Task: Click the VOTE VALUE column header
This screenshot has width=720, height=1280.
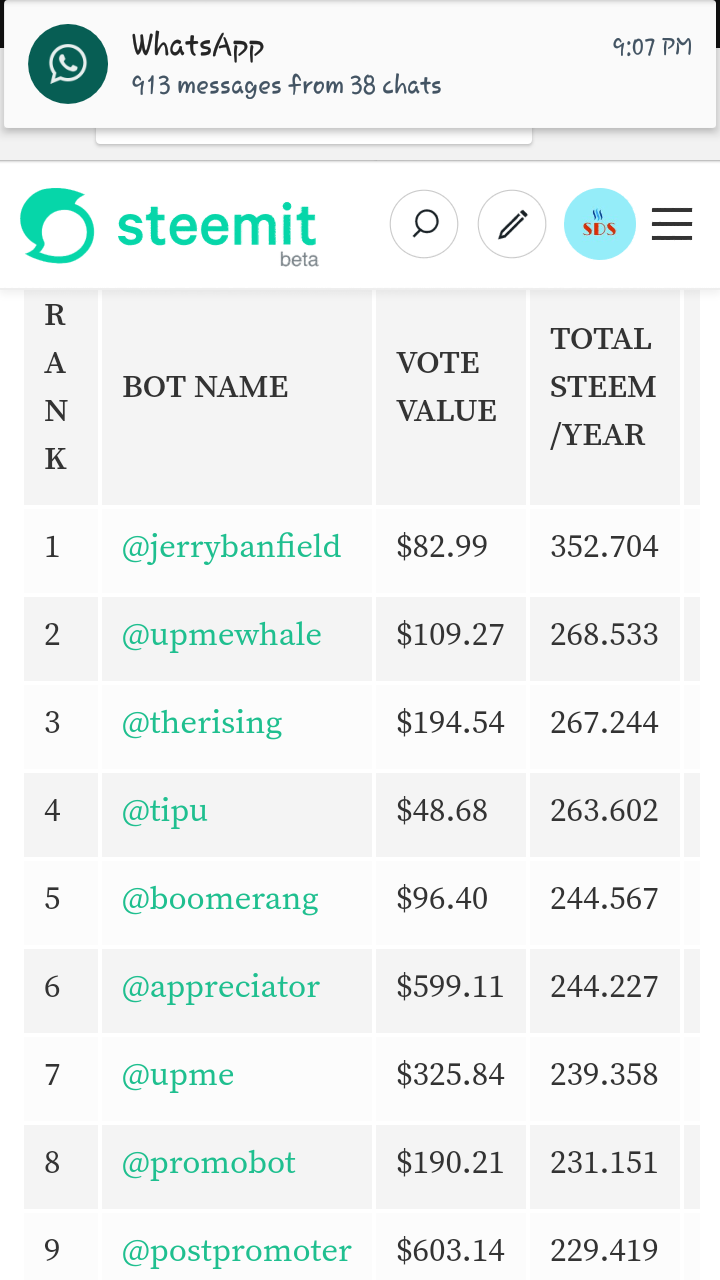Action: click(x=446, y=387)
